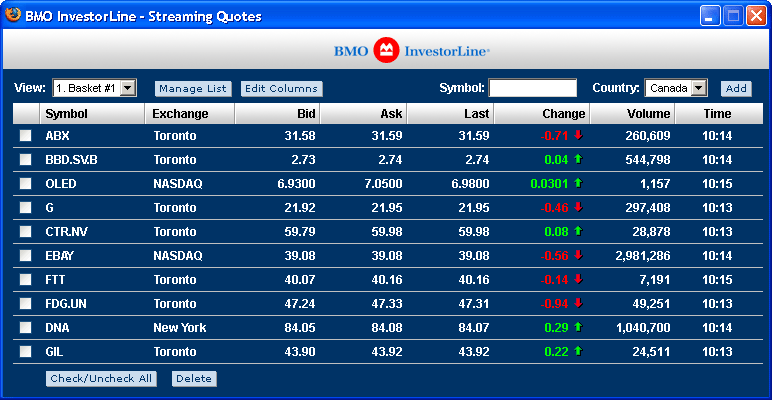Click green up arrow in DNA row
The width and height of the screenshot is (772, 400).
point(579,327)
